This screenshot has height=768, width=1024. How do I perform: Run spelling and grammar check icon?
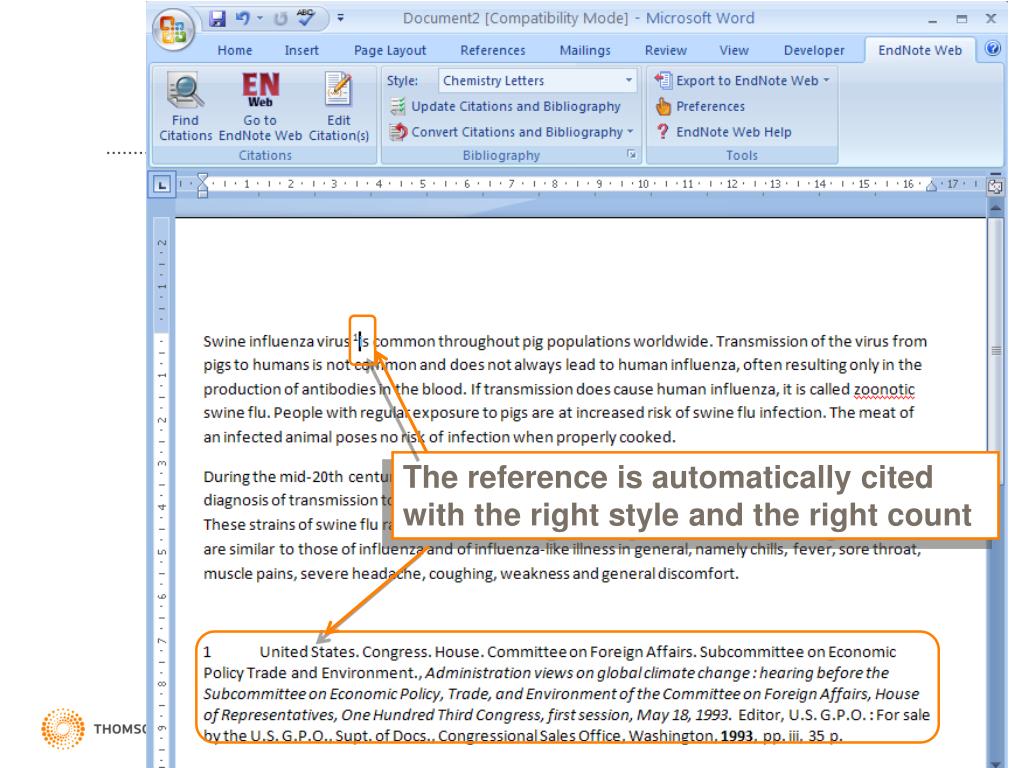point(306,18)
